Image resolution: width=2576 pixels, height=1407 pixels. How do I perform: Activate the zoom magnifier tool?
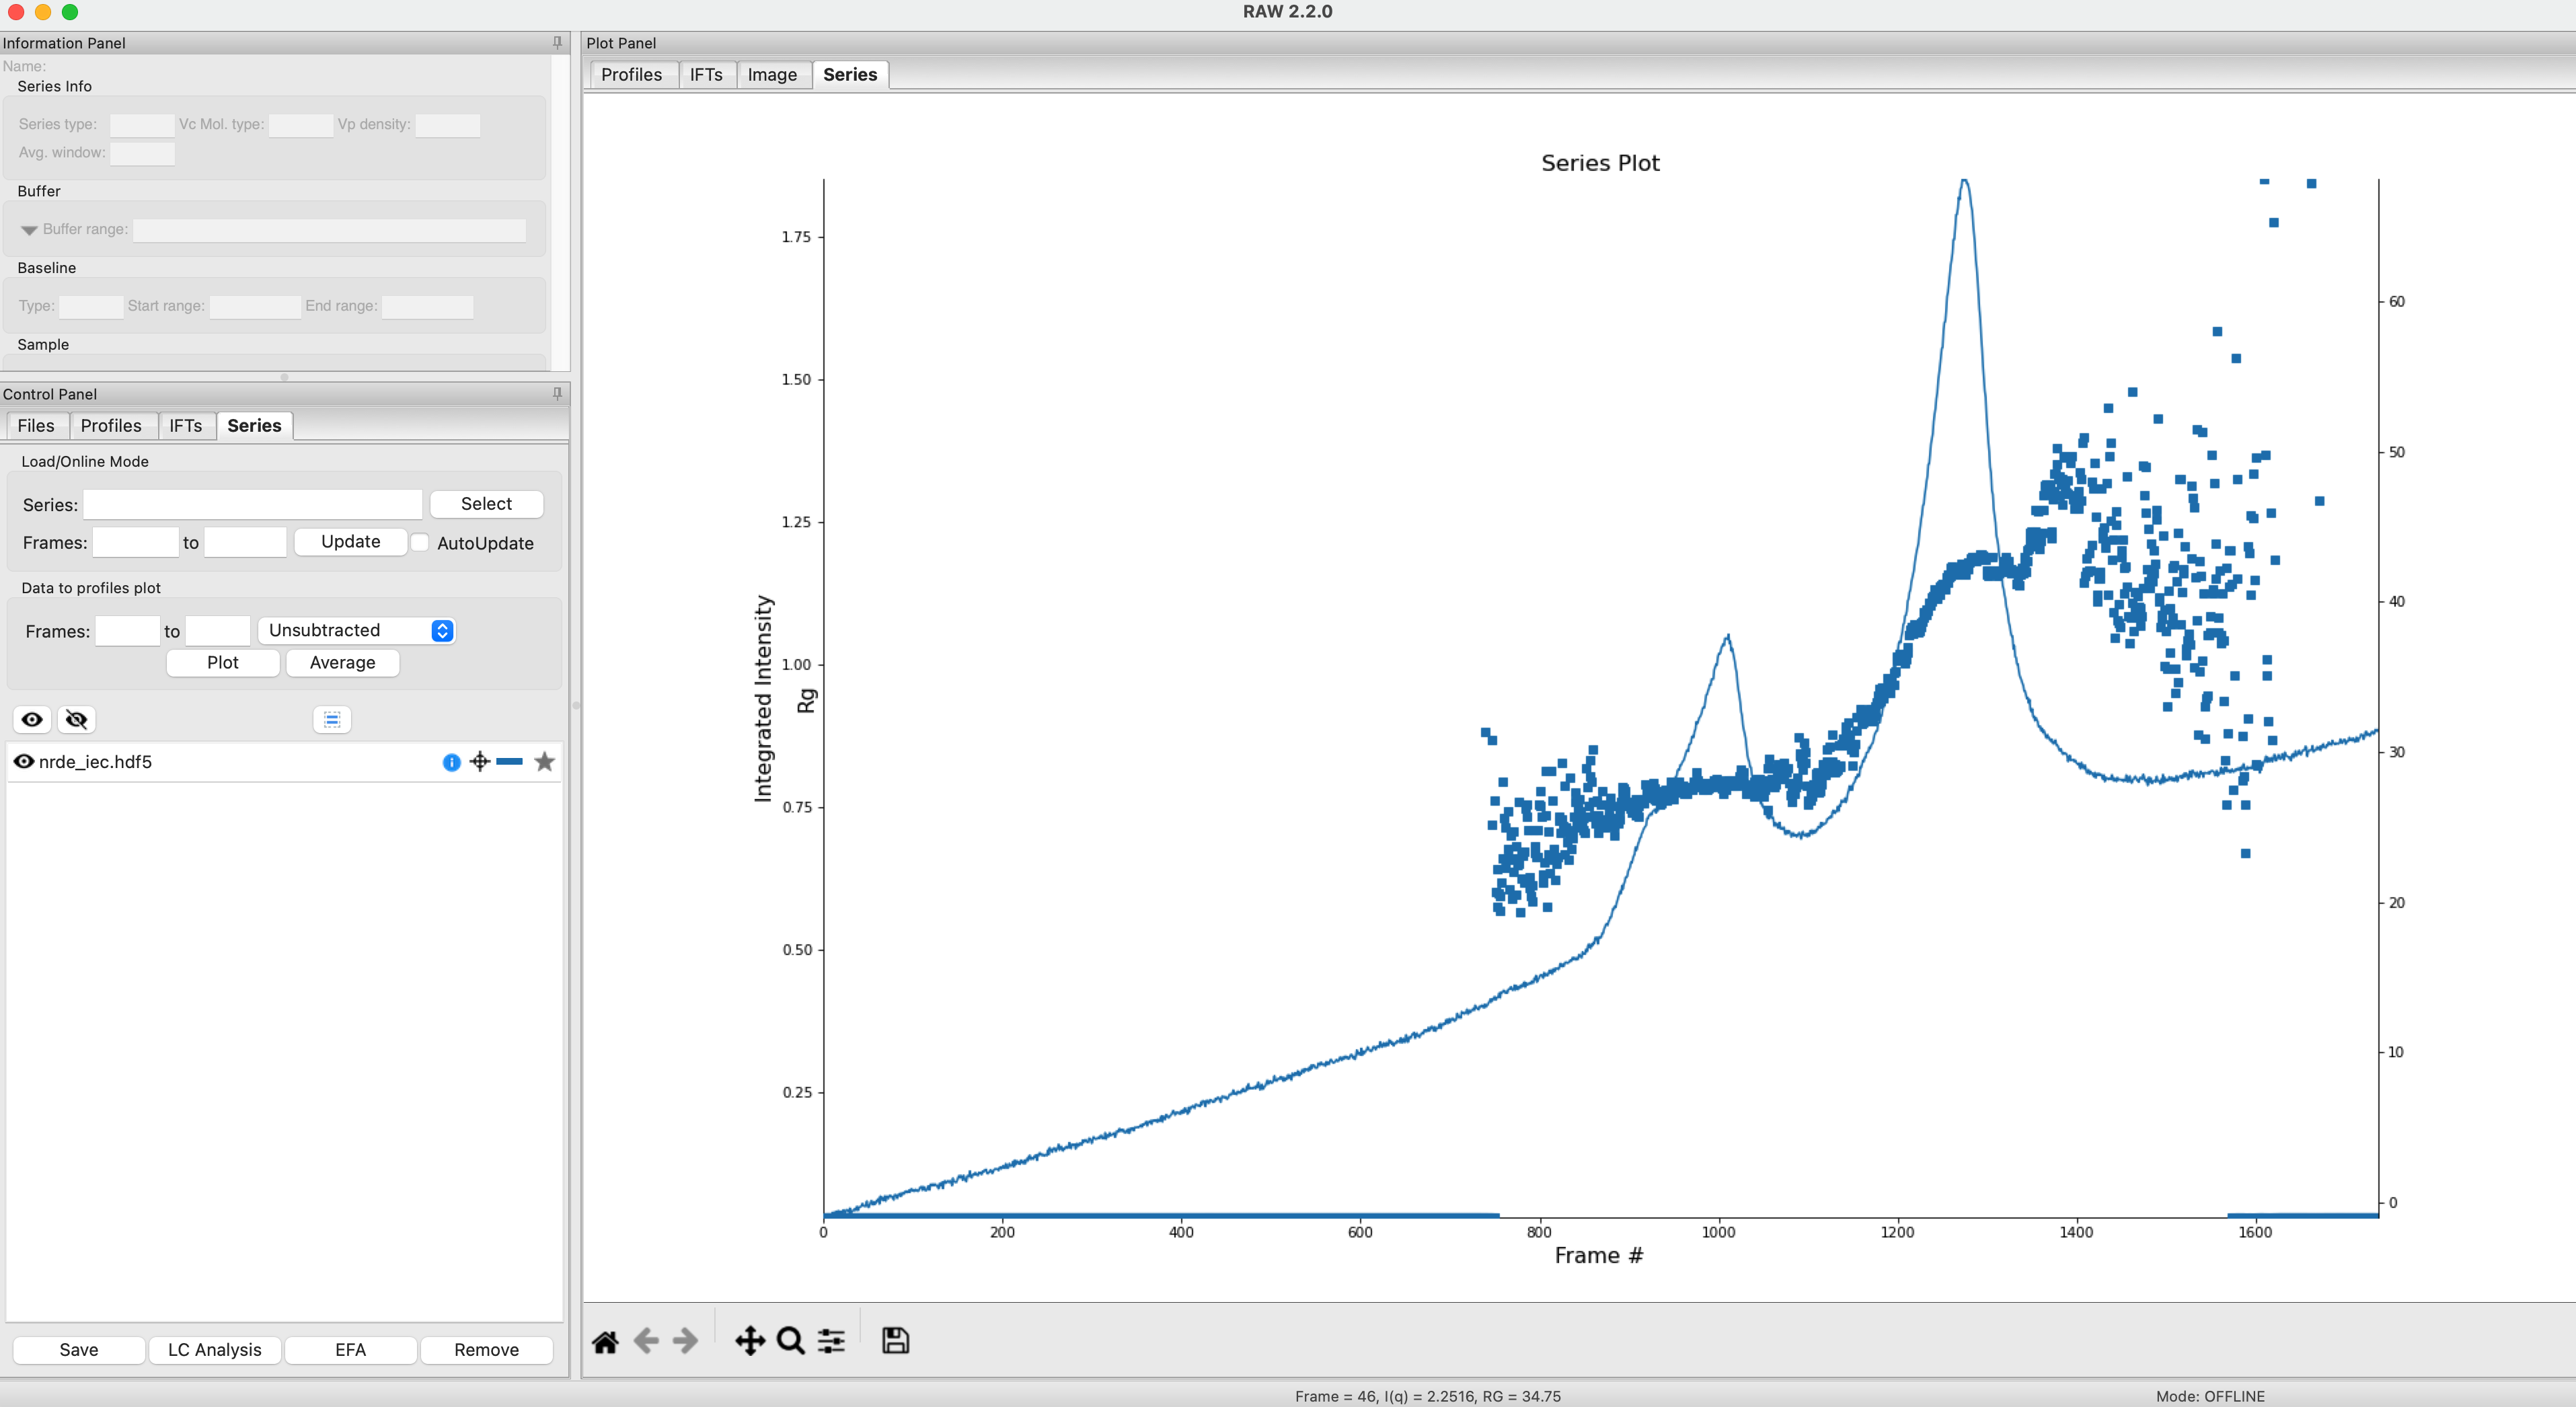point(790,1341)
